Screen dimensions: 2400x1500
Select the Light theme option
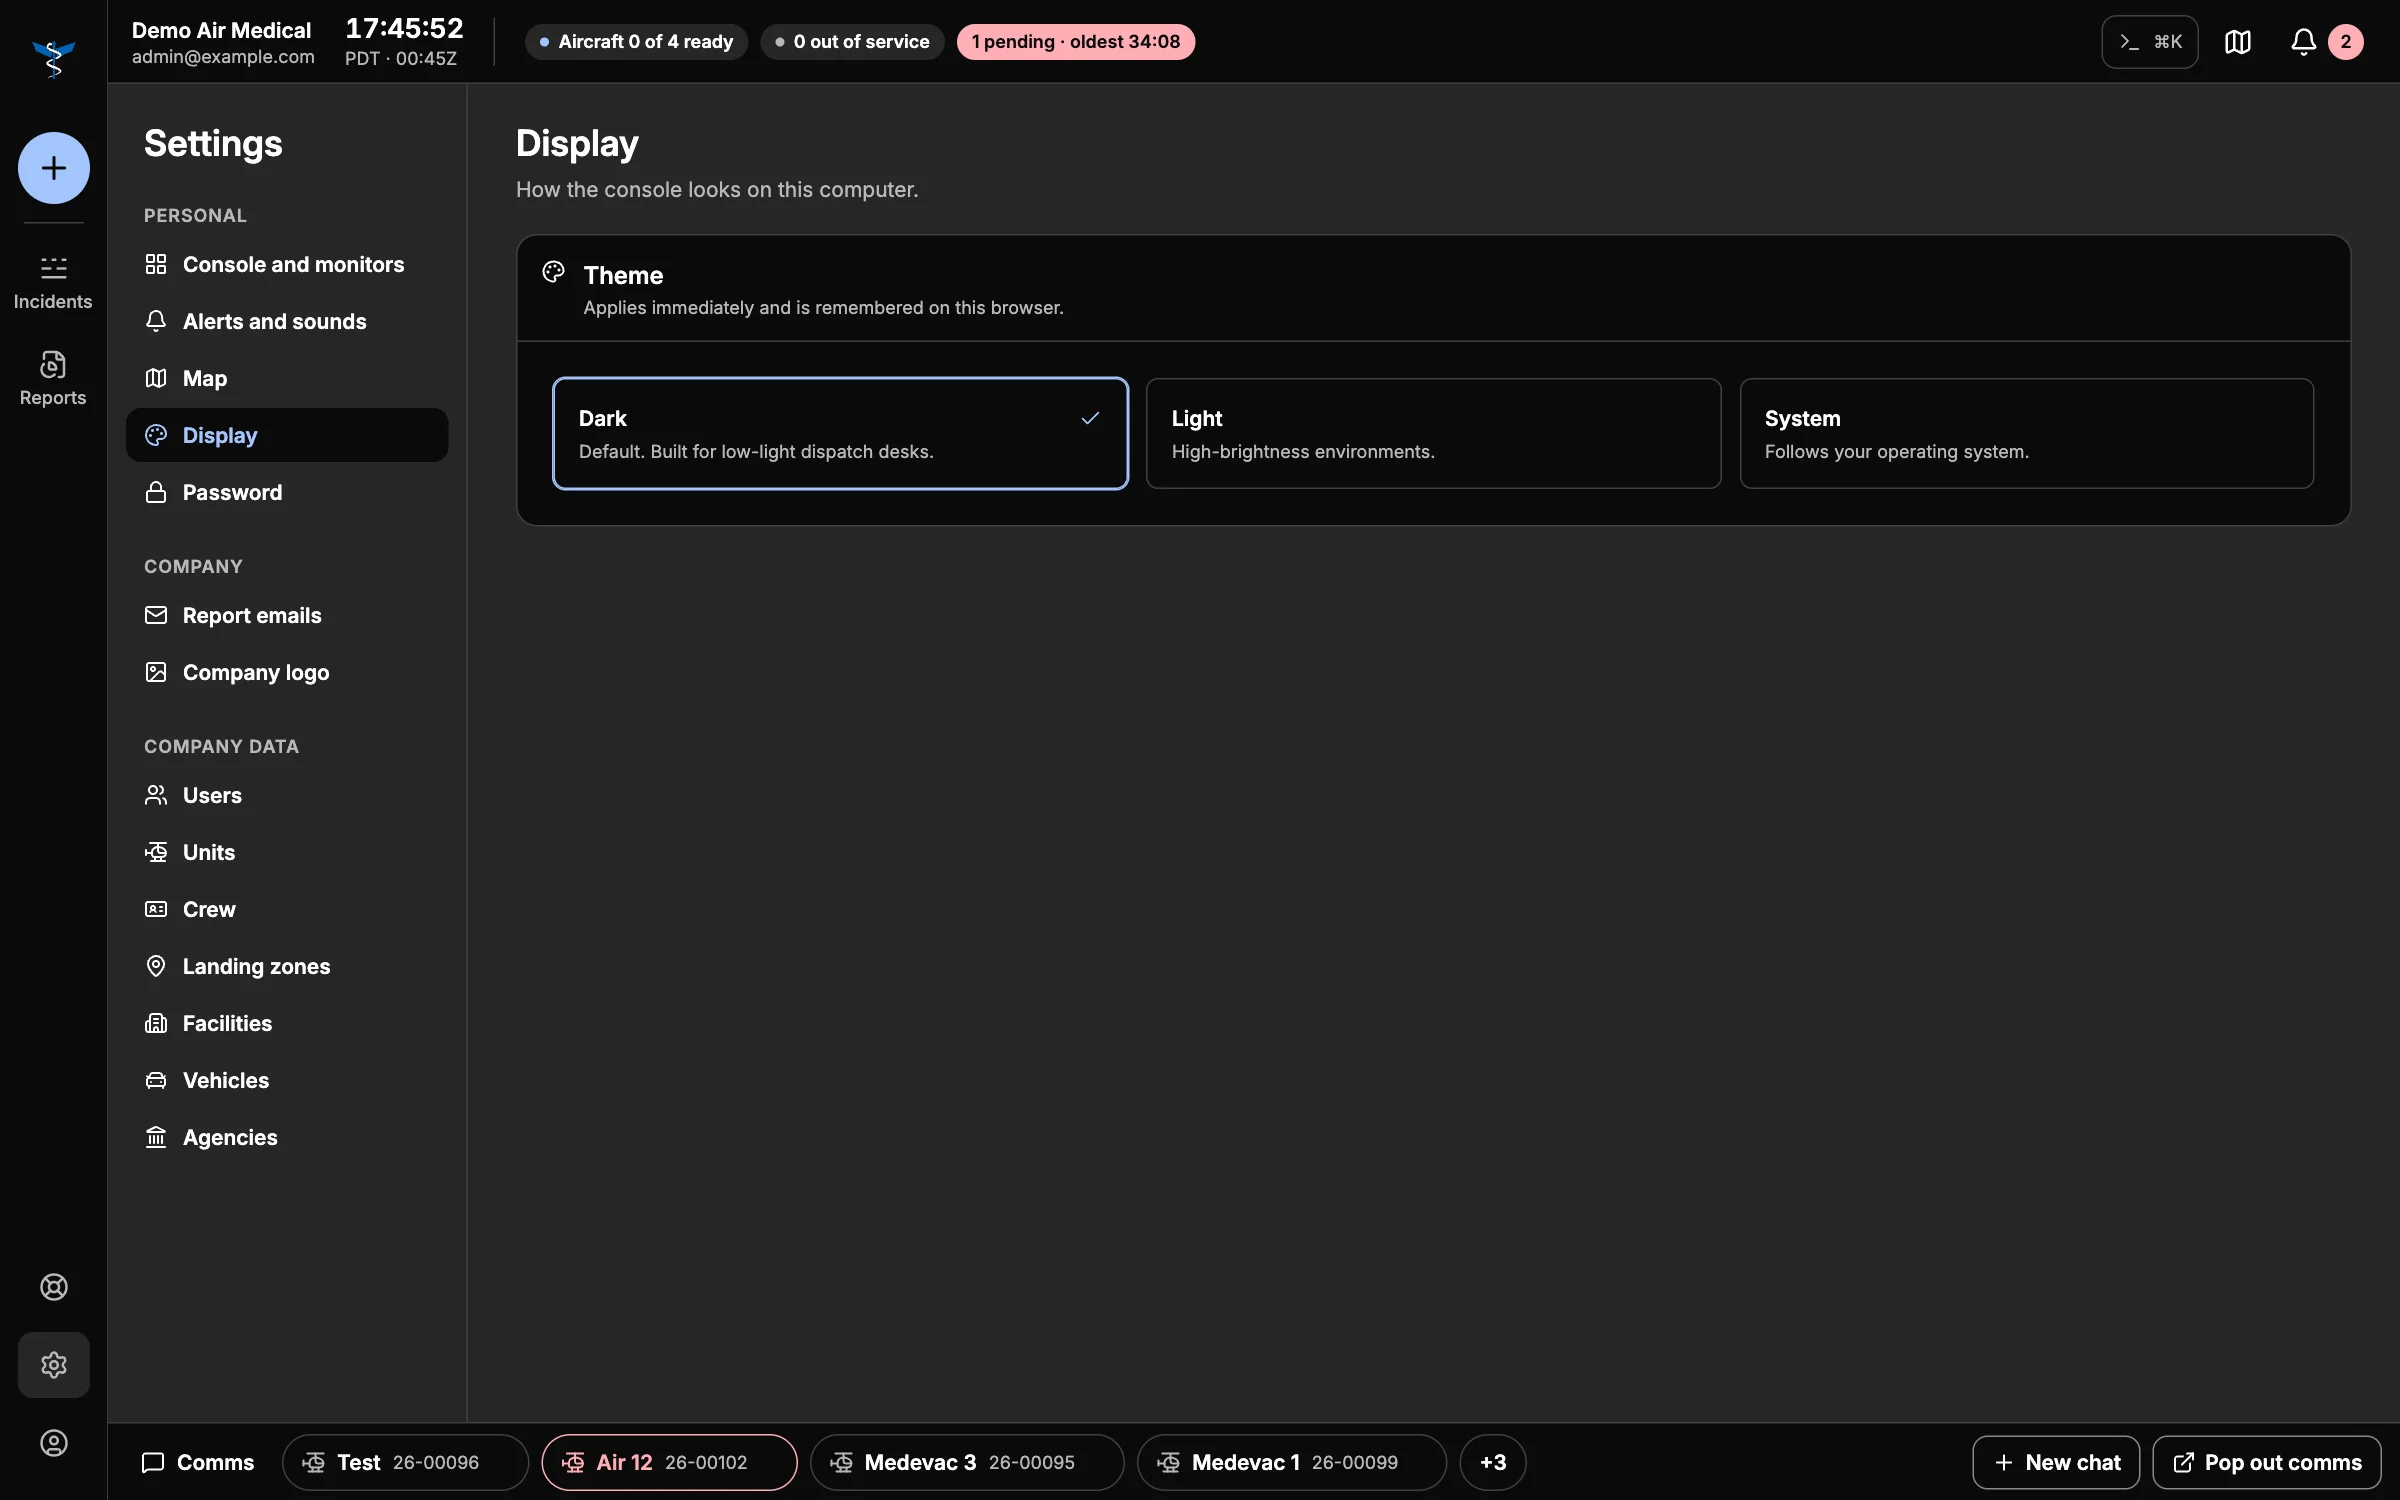(x=1433, y=433)
